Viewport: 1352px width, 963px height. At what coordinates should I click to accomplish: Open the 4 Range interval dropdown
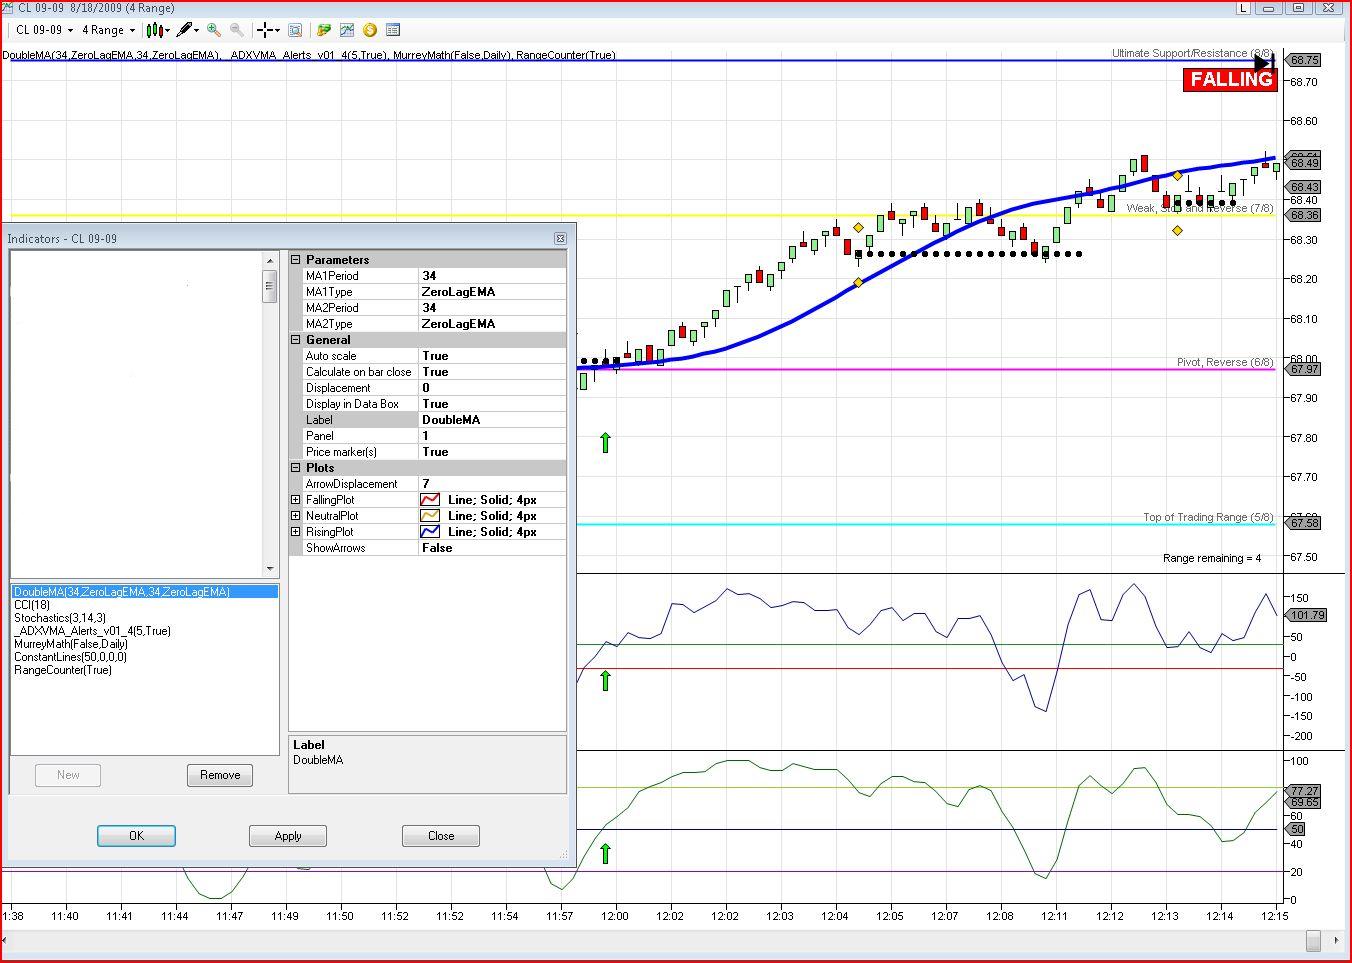point(108,30)
